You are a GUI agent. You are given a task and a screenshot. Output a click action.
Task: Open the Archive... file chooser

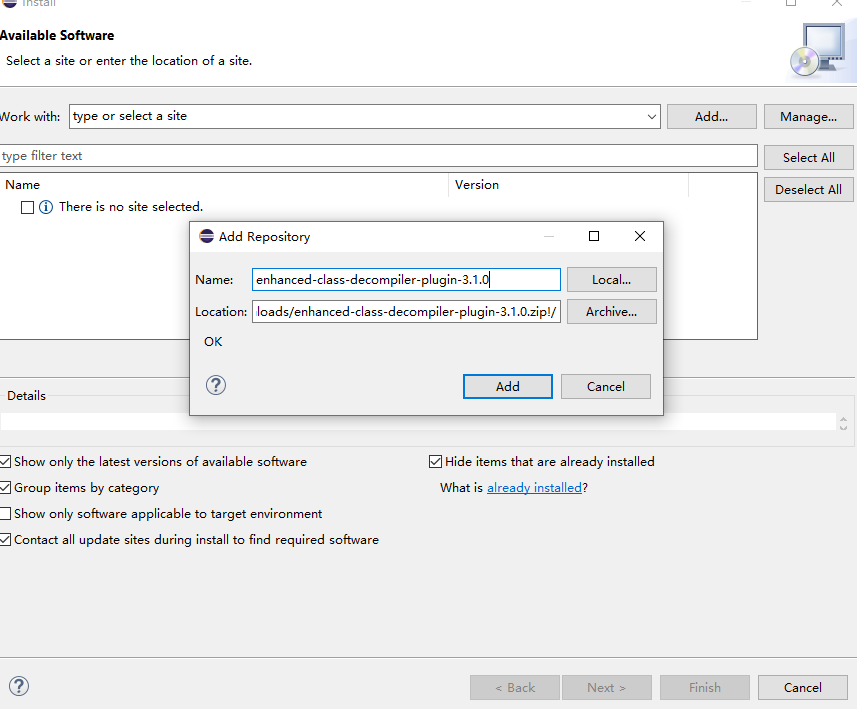(611, 312)
